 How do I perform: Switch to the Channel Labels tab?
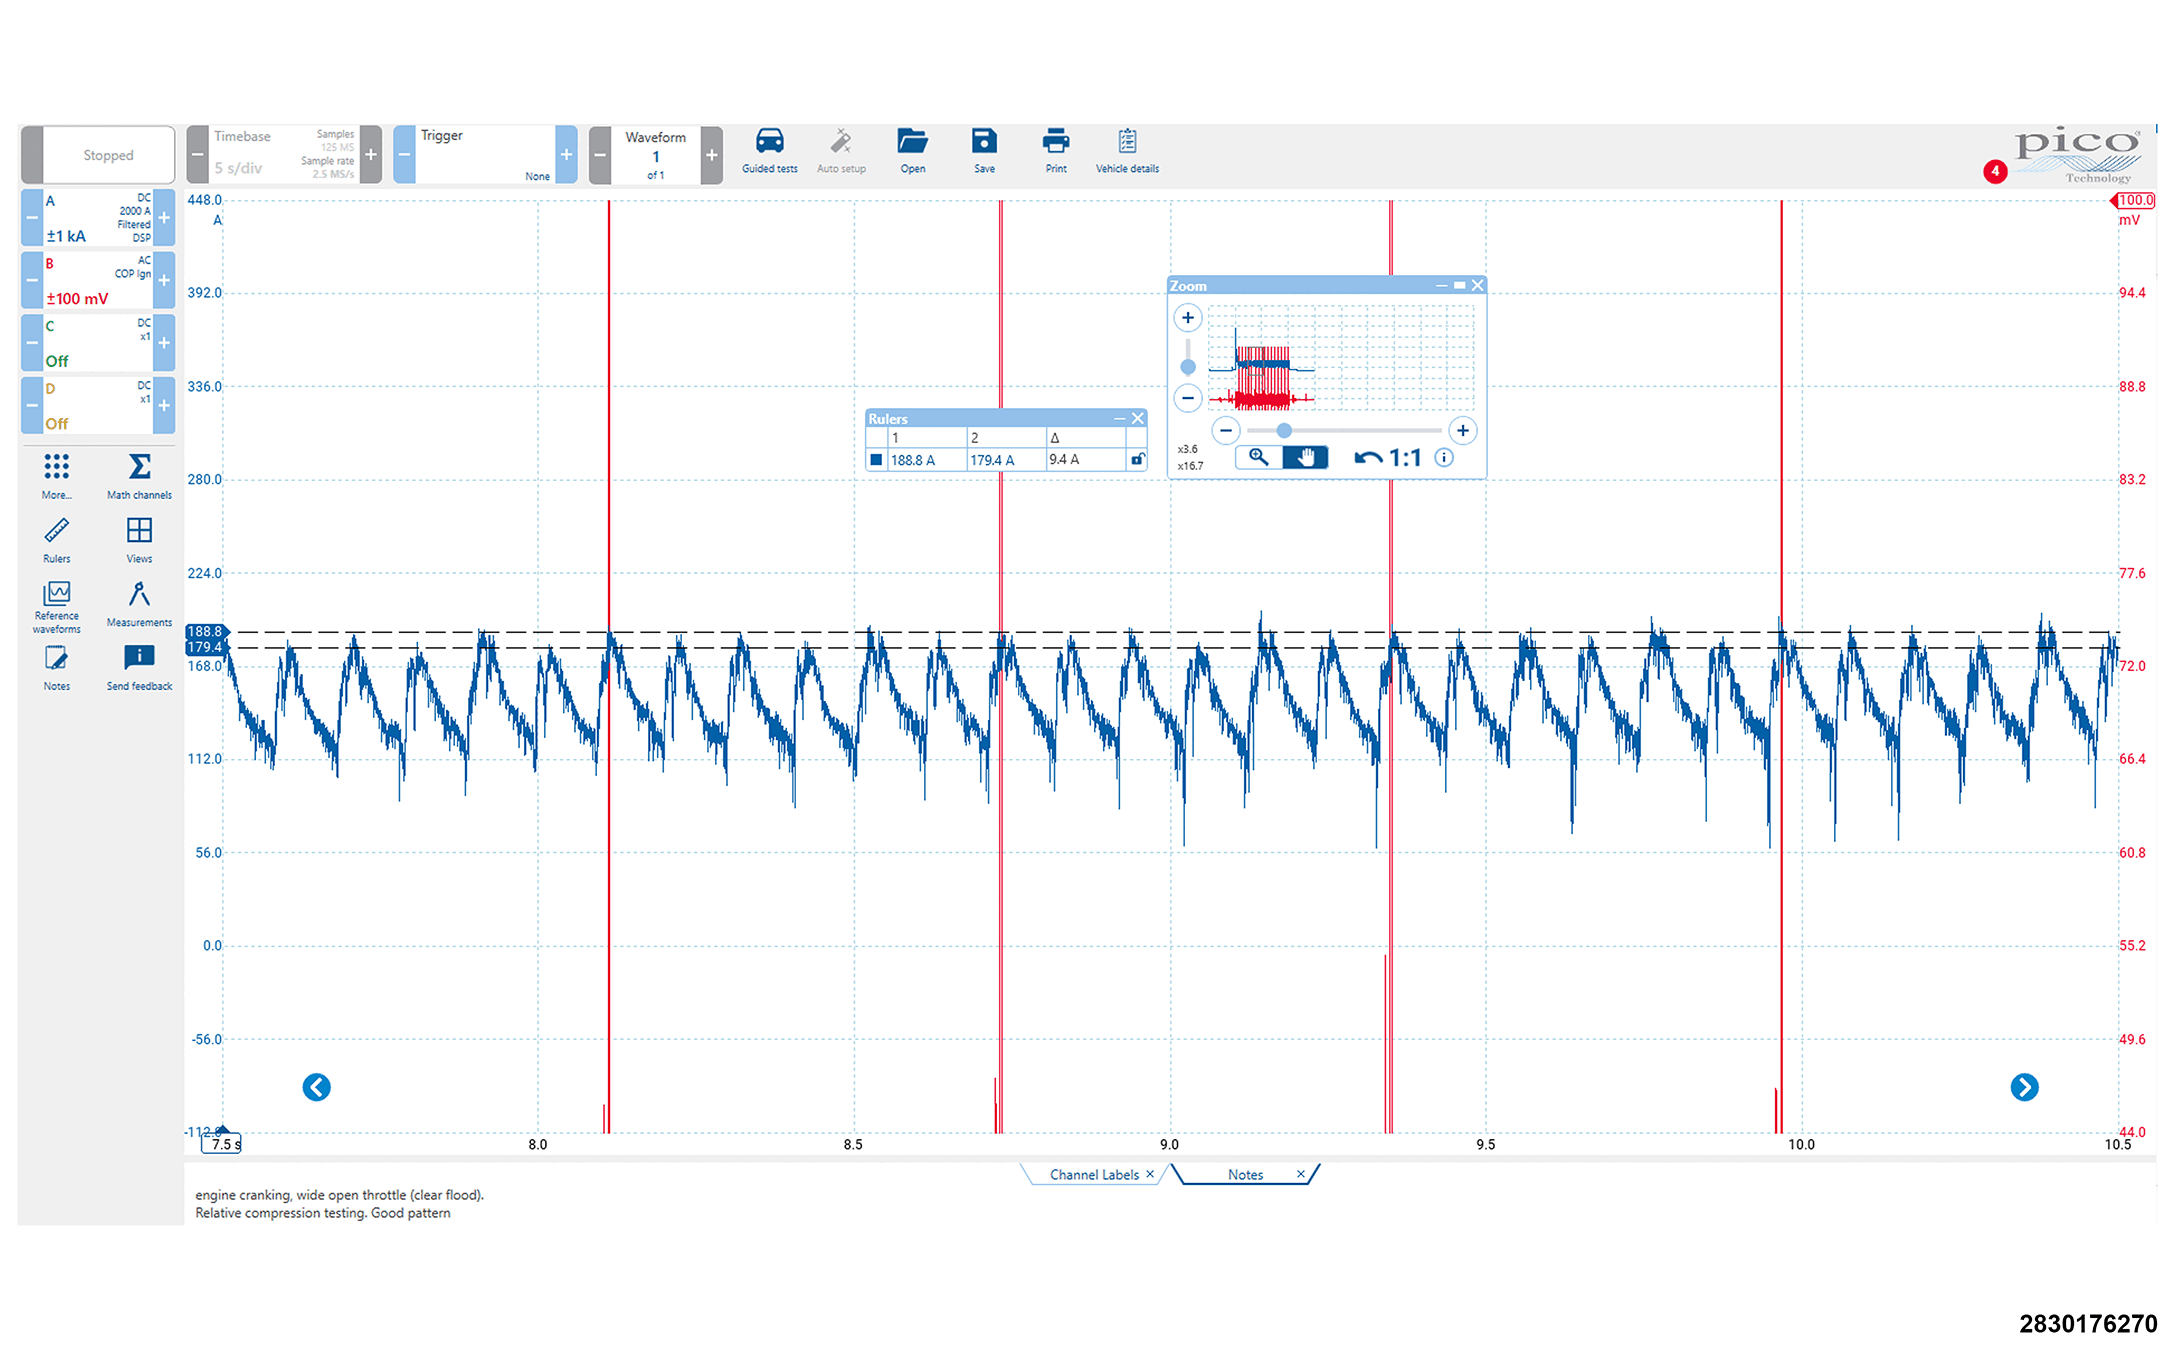click(x=1093, y=1175)
